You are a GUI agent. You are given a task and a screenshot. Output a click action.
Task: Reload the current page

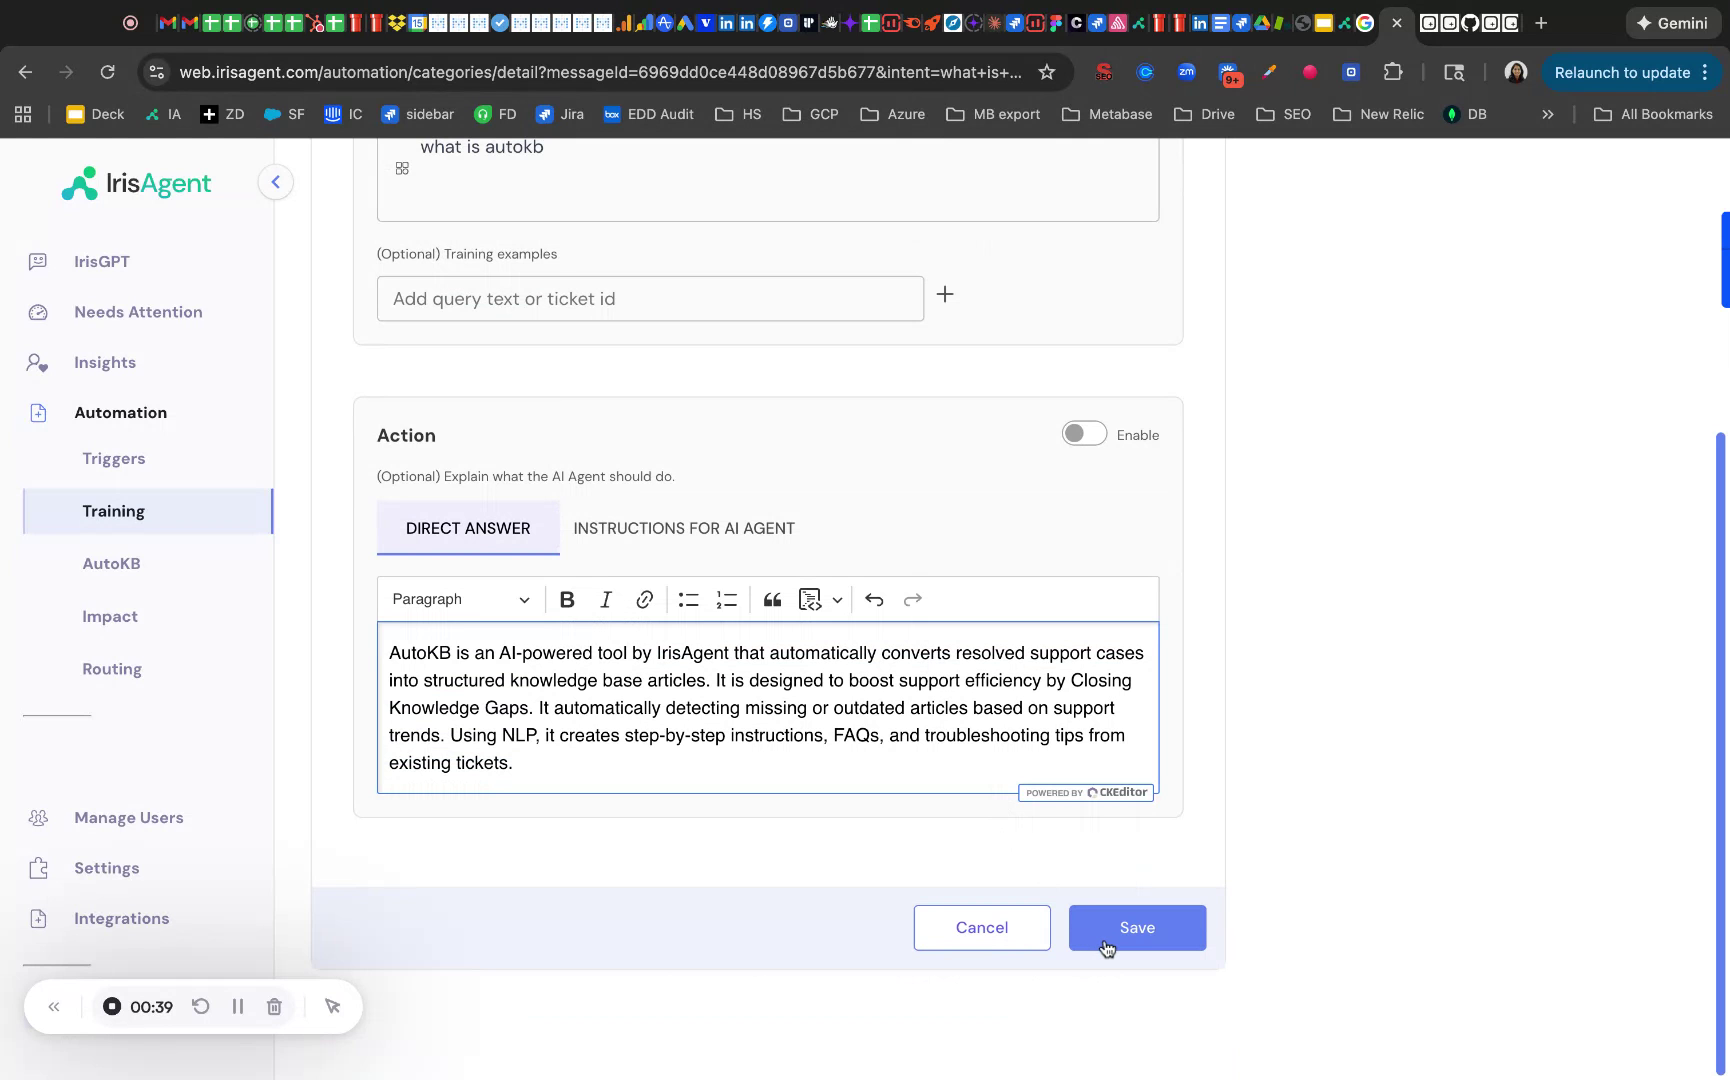point(107,72)
